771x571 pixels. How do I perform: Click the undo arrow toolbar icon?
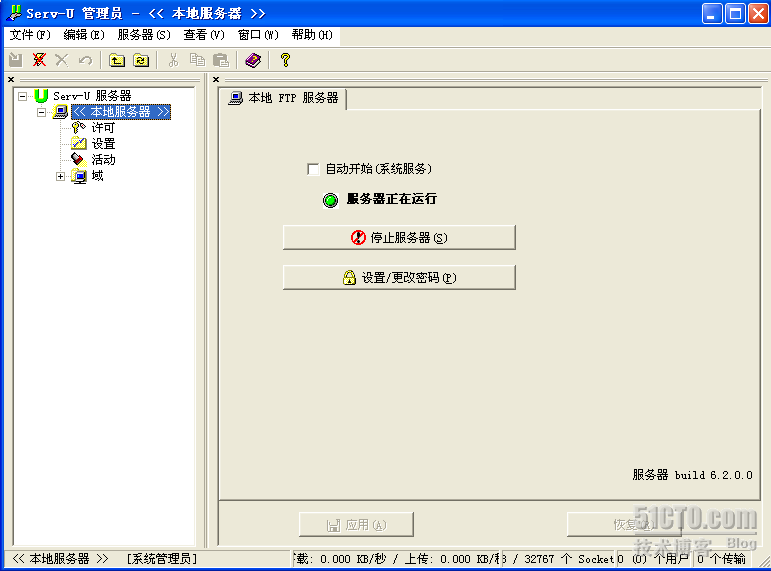pyautogui.click(x=86, y=60)
